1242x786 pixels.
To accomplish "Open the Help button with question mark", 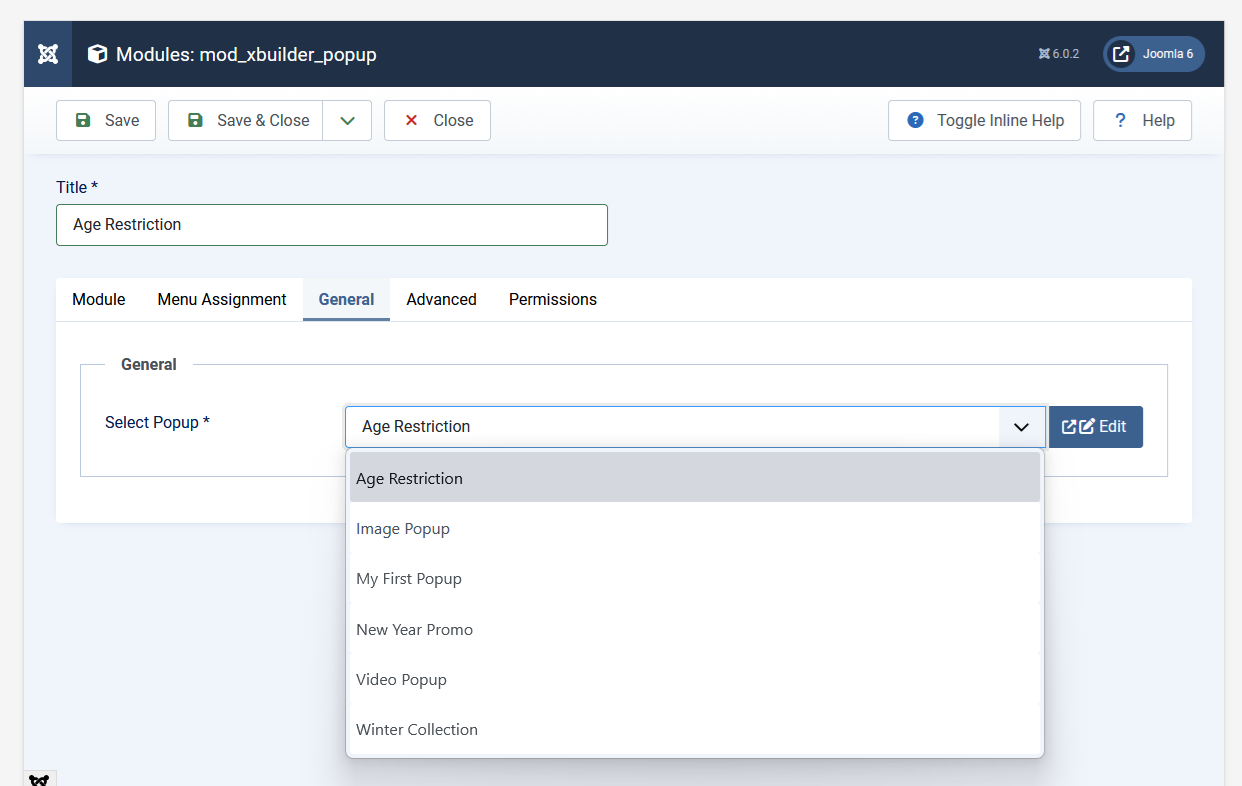I will point(1142,120).
